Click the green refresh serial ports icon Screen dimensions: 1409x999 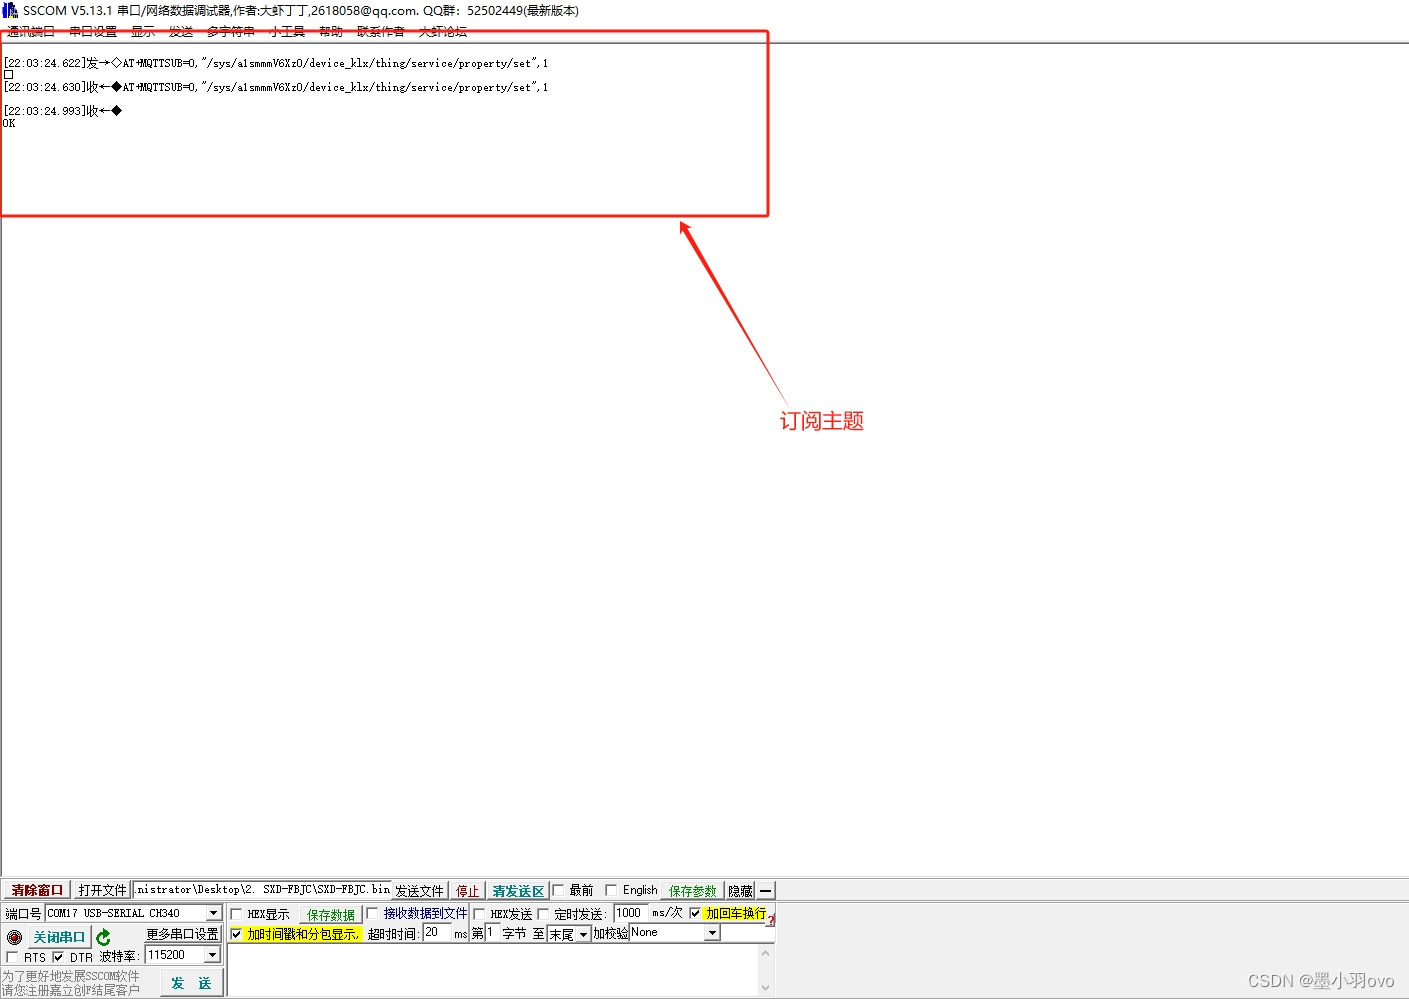pyautogui.click(x=103, y=937)
